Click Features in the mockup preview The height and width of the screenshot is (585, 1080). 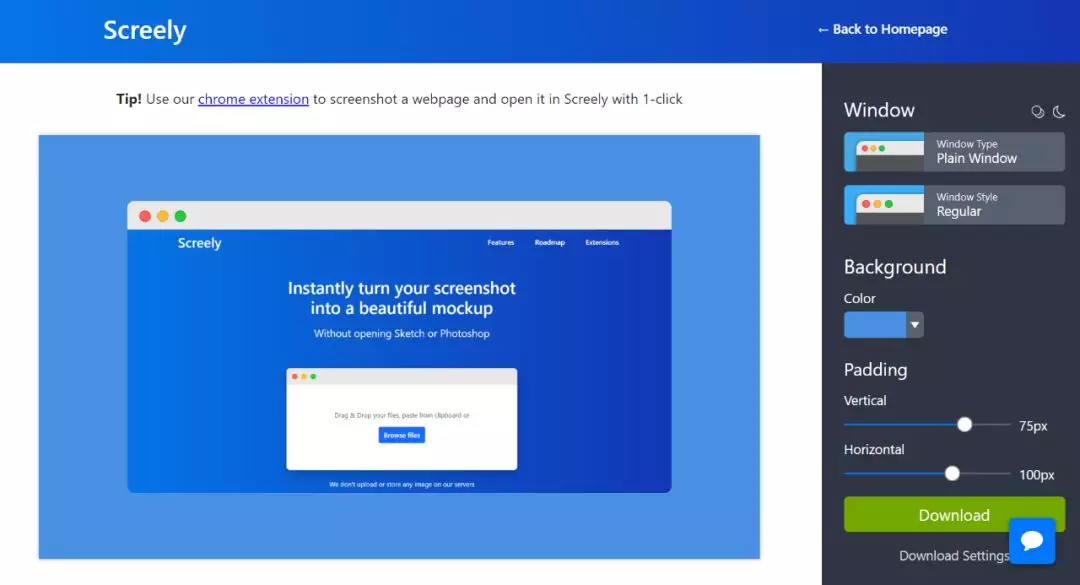(501, 243)
